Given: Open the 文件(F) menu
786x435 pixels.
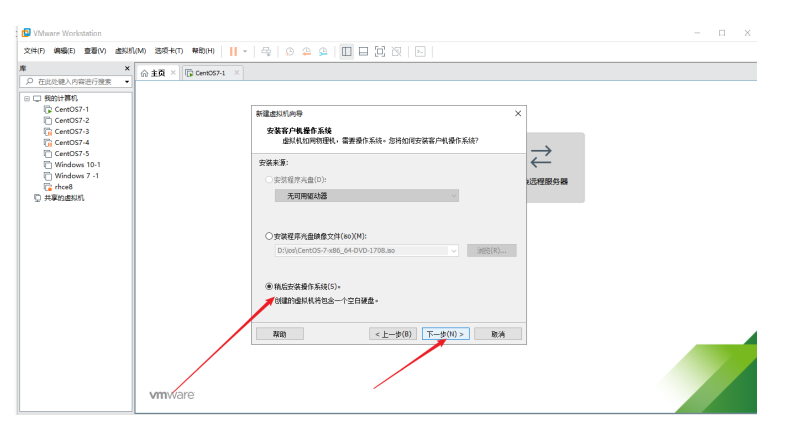Looking at the screenshot, I should 34,51.
